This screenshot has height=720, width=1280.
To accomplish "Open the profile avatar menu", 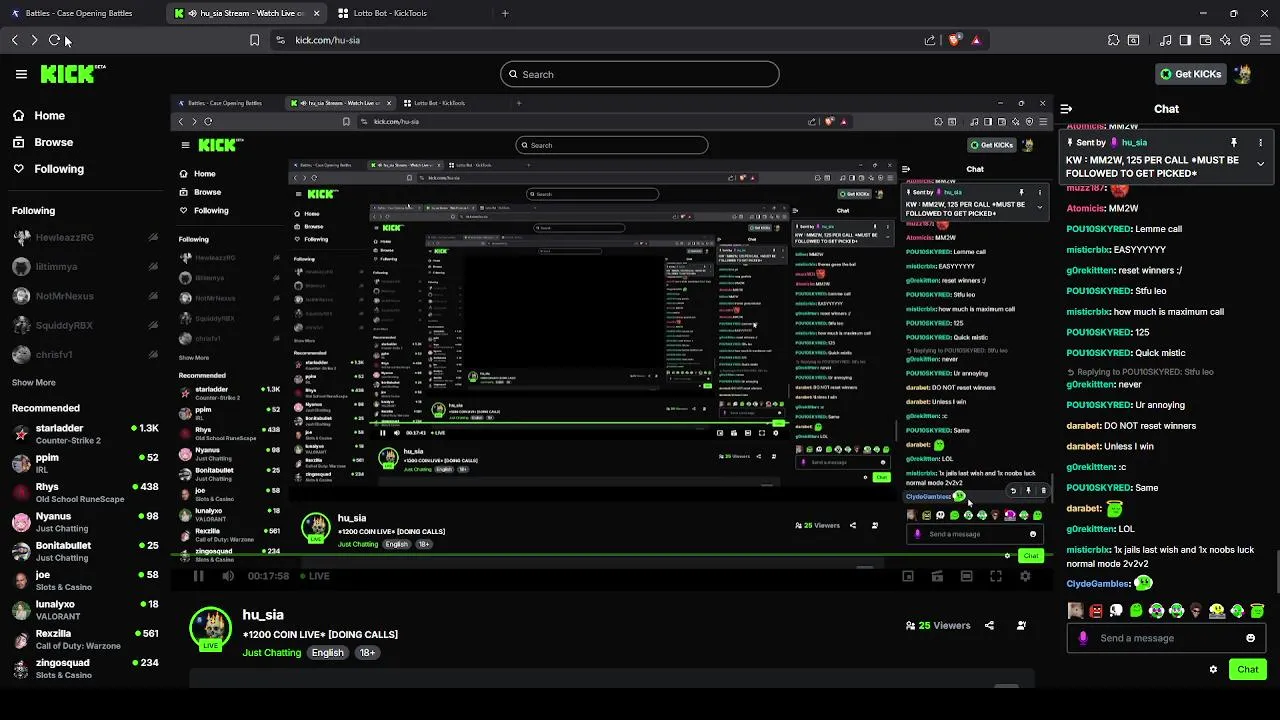I will tap(1243, 74).
